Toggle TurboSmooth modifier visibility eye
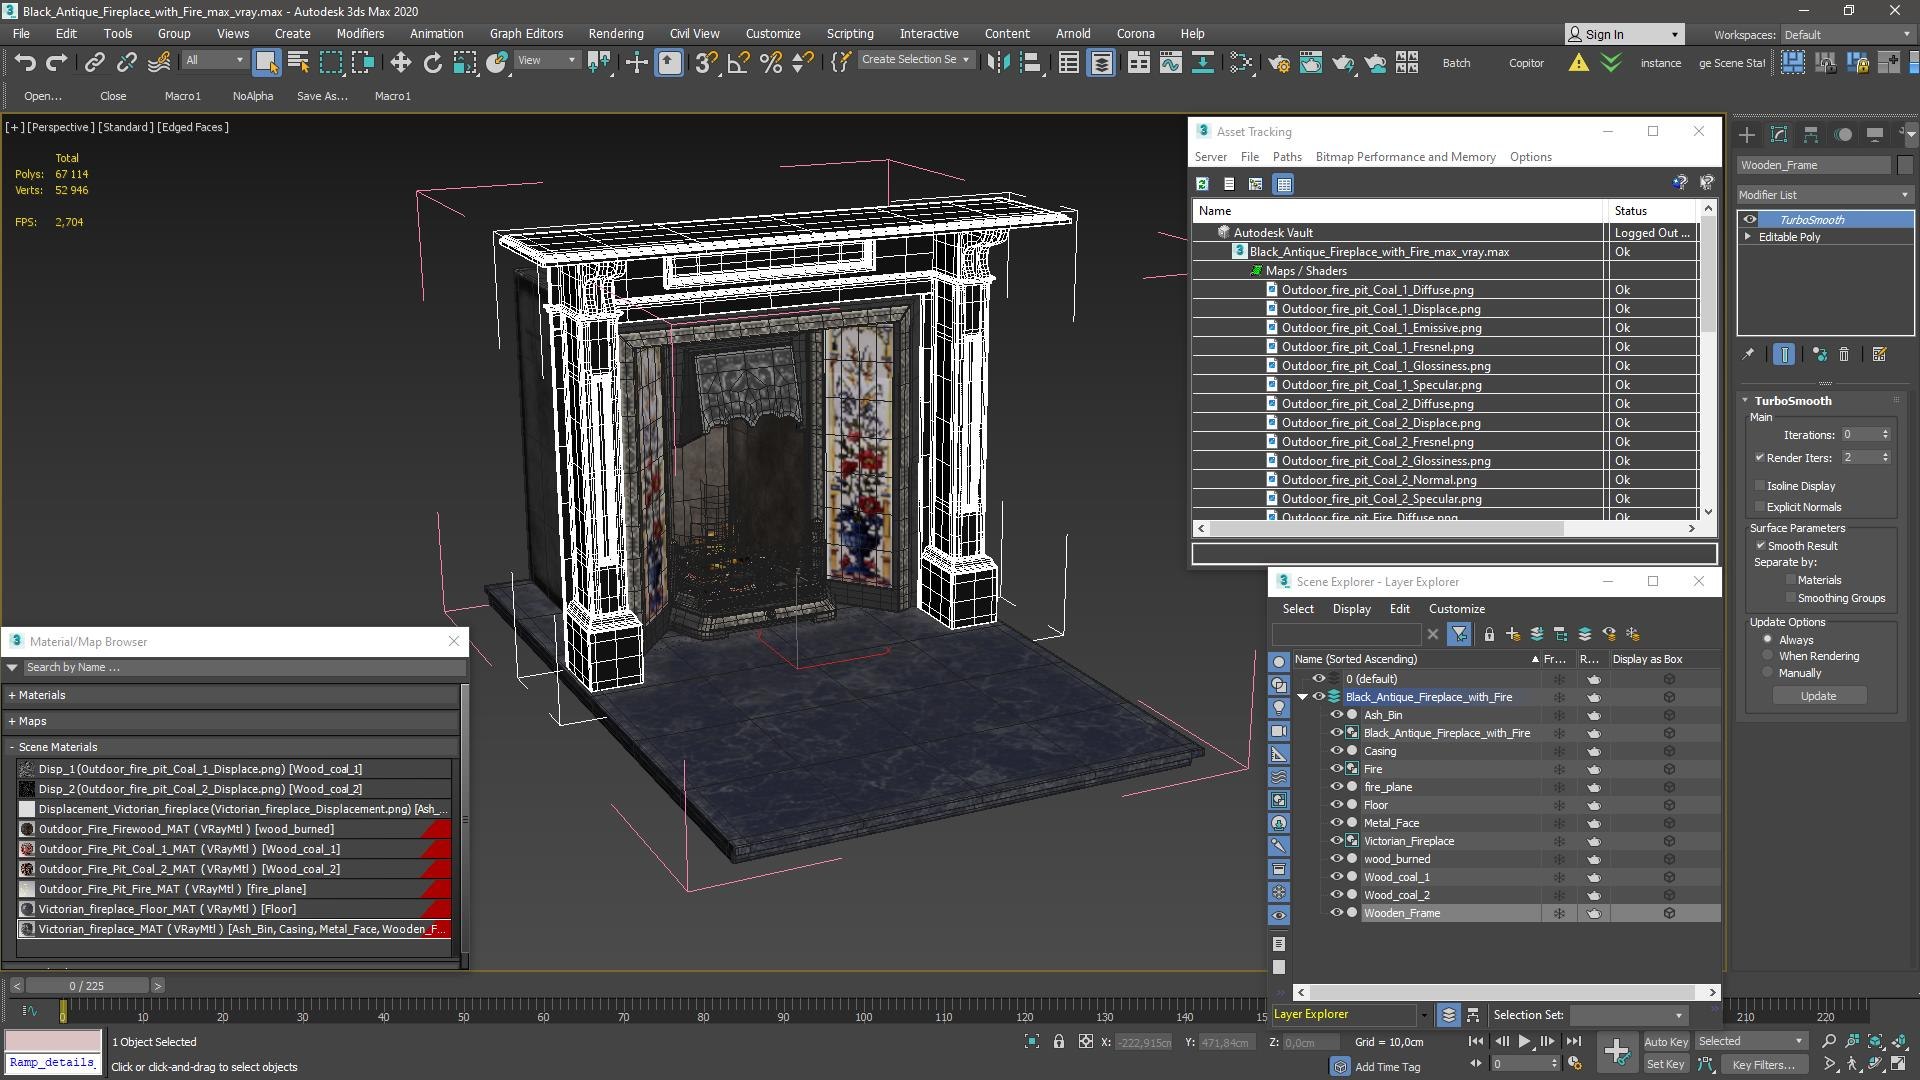 click(x=1750, y=220)
